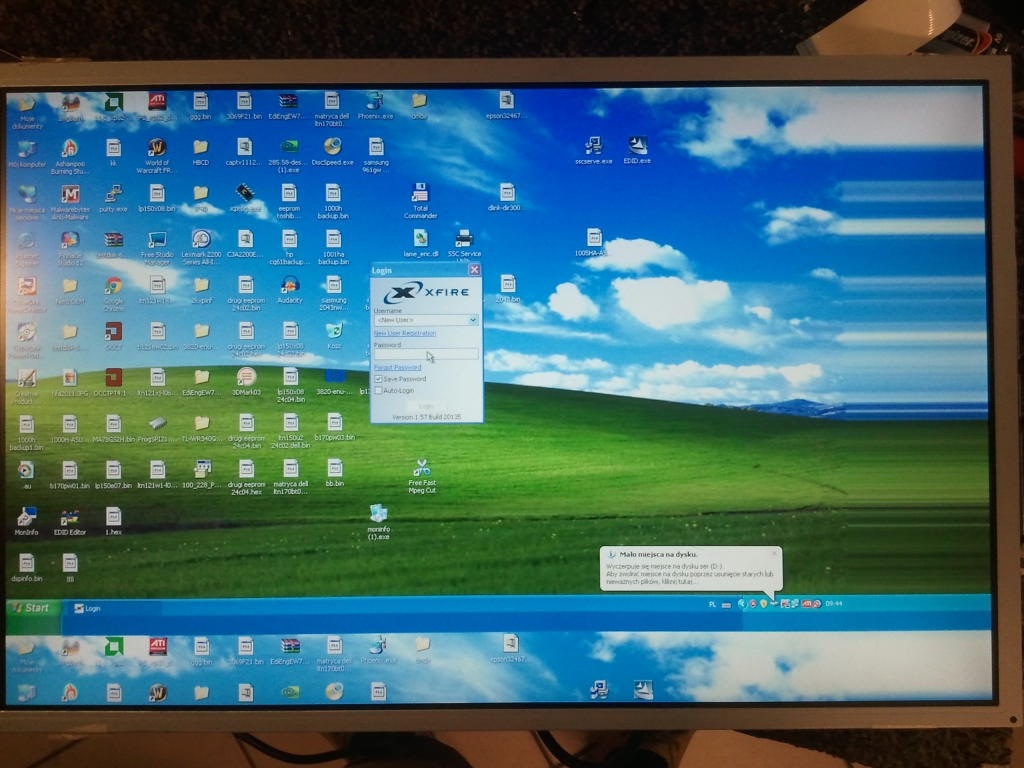Select the xprog.exe chip icon
Viewport: 1024px width, 768px height.
[x=245, y=199]
